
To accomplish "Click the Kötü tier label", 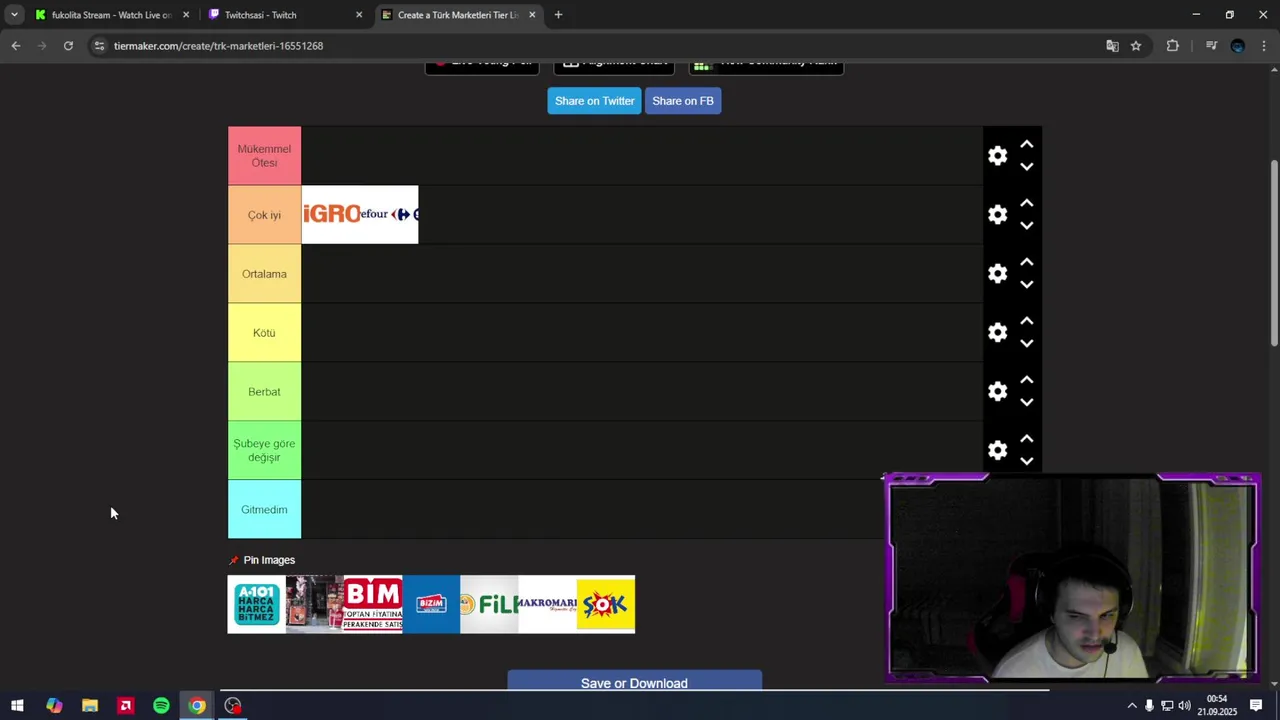I will click(x=264, y=333).
